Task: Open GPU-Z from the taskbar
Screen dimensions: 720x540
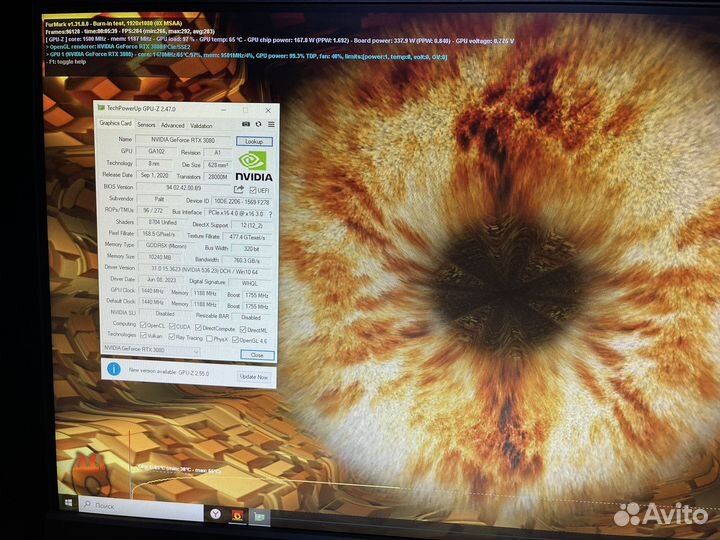Action: coord(259,517)
